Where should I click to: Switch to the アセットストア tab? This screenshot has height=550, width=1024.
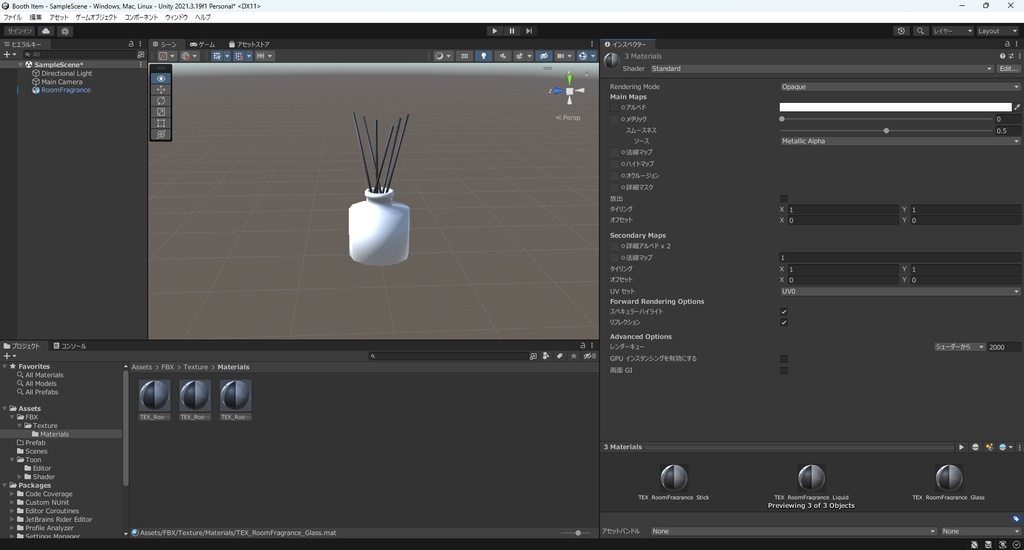click(x=249, y=44)
